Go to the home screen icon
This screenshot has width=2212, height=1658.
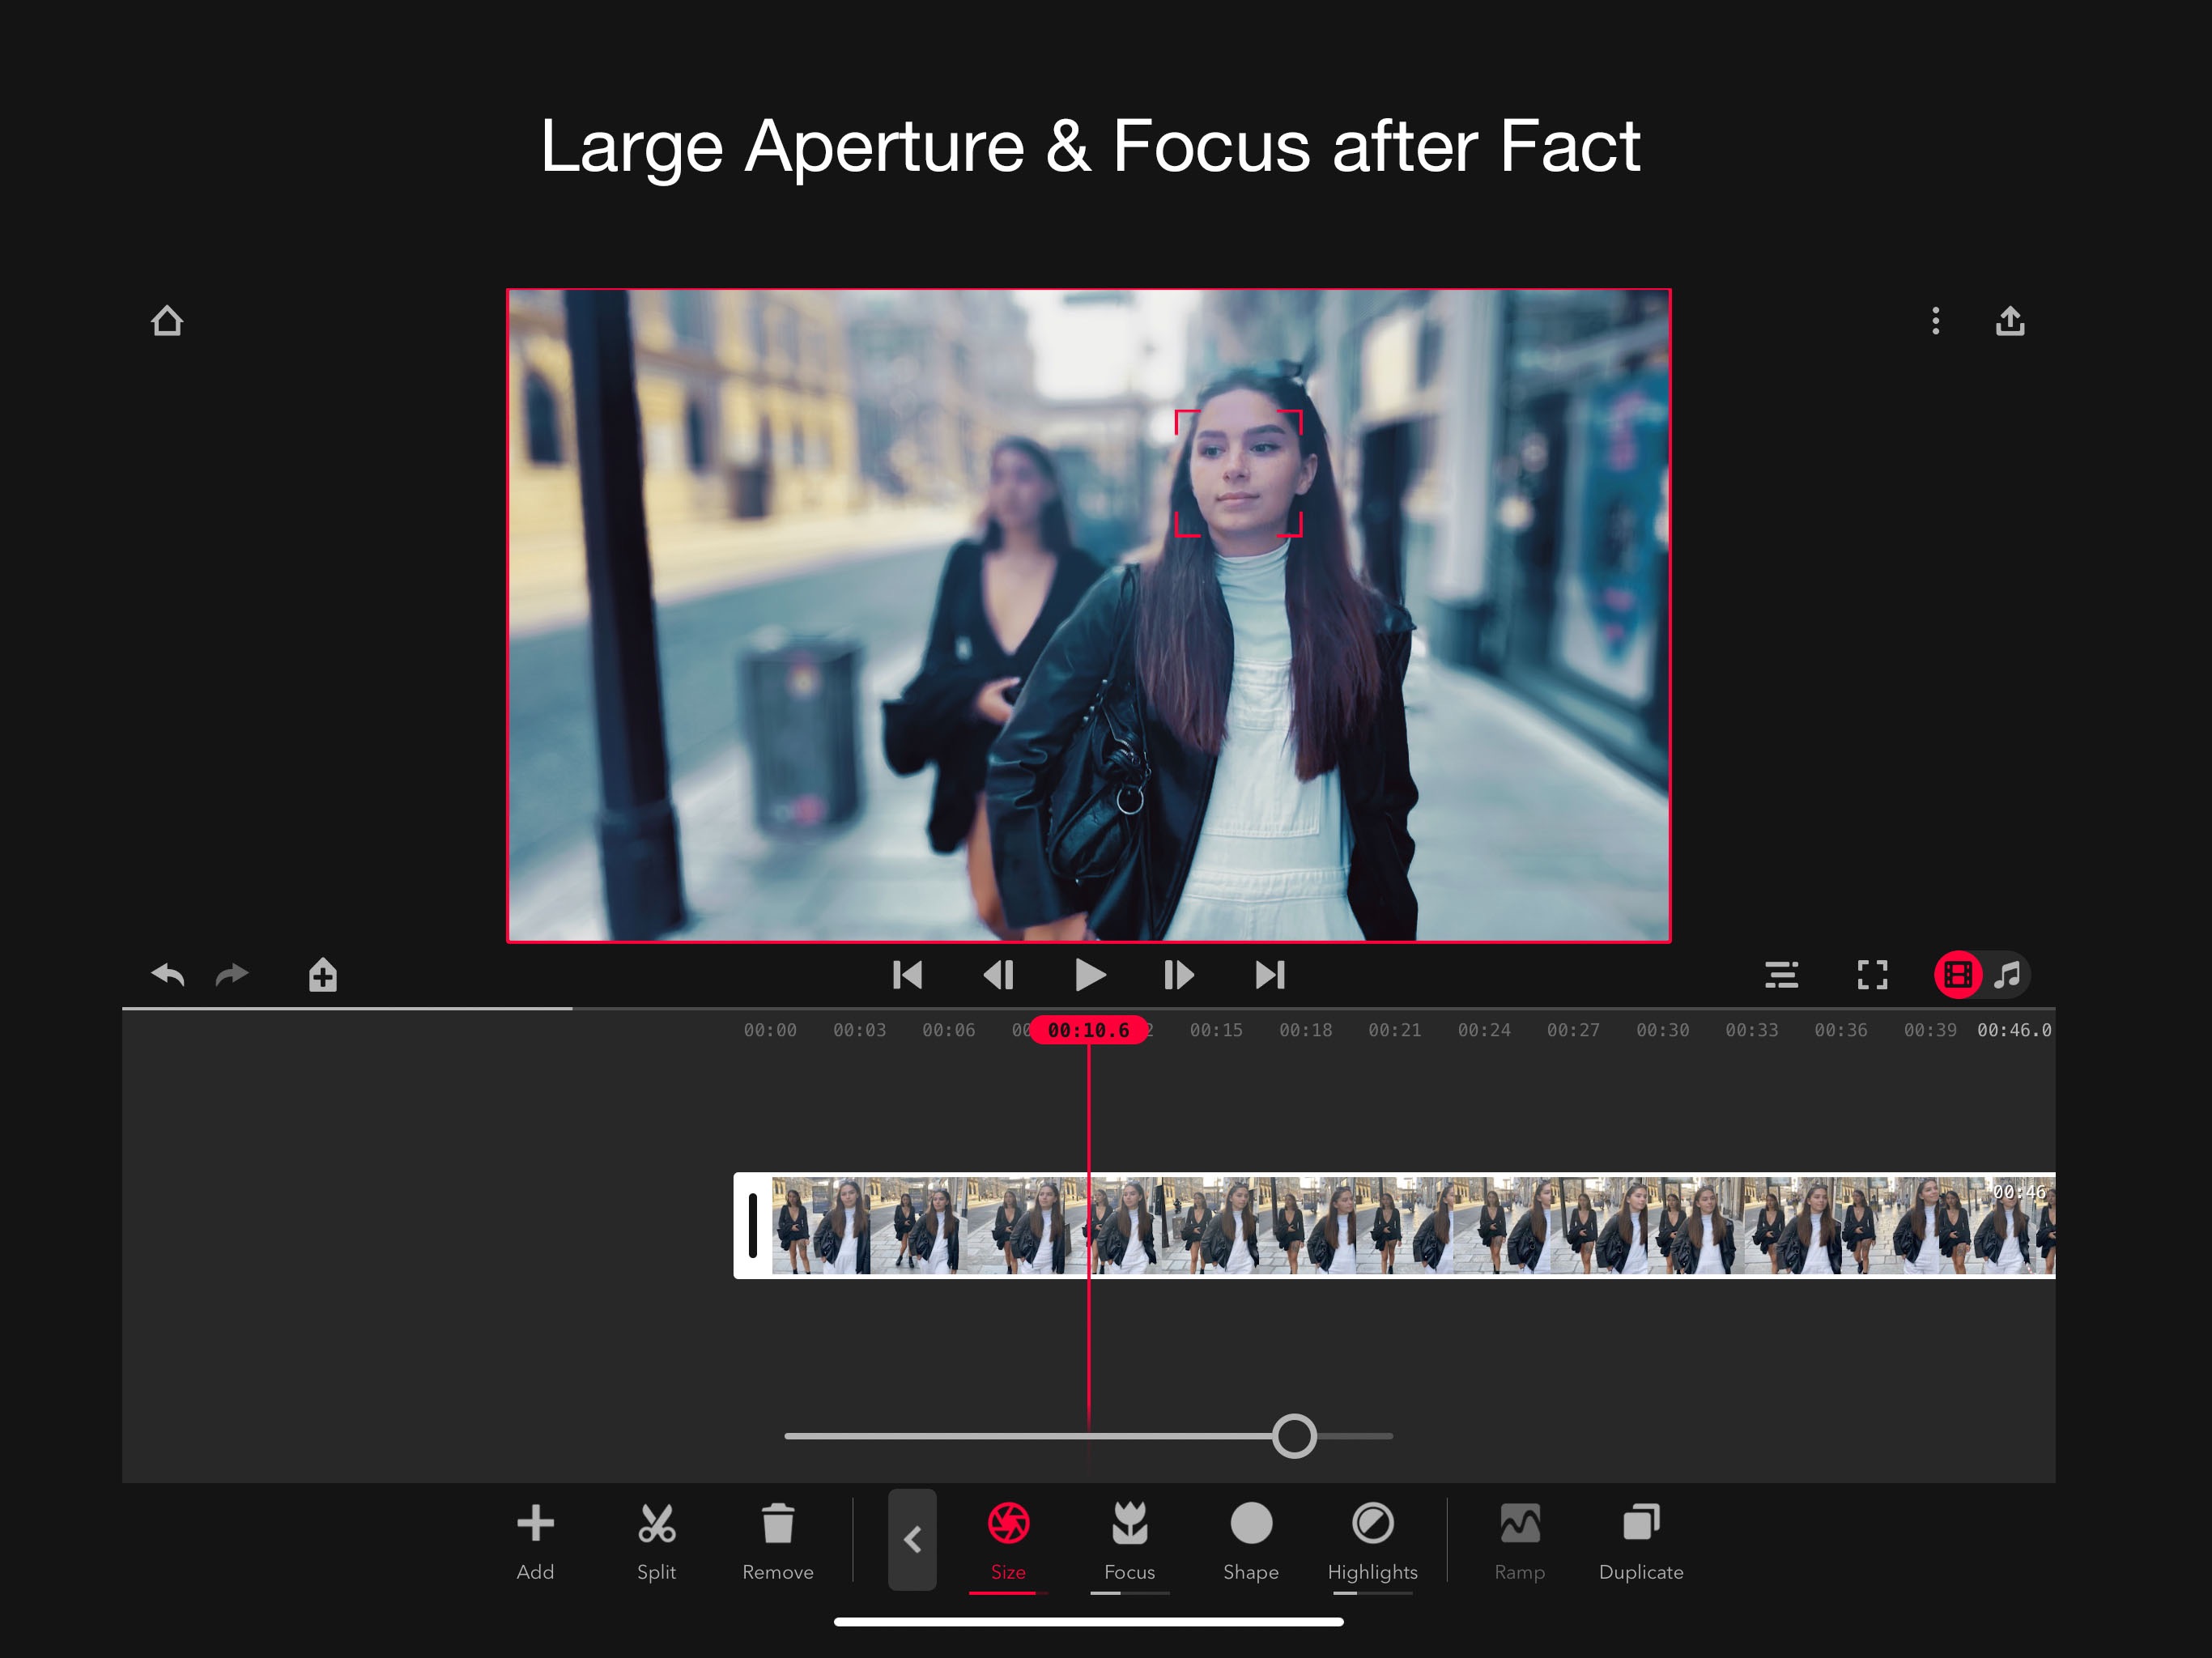(x=167, y=321)
